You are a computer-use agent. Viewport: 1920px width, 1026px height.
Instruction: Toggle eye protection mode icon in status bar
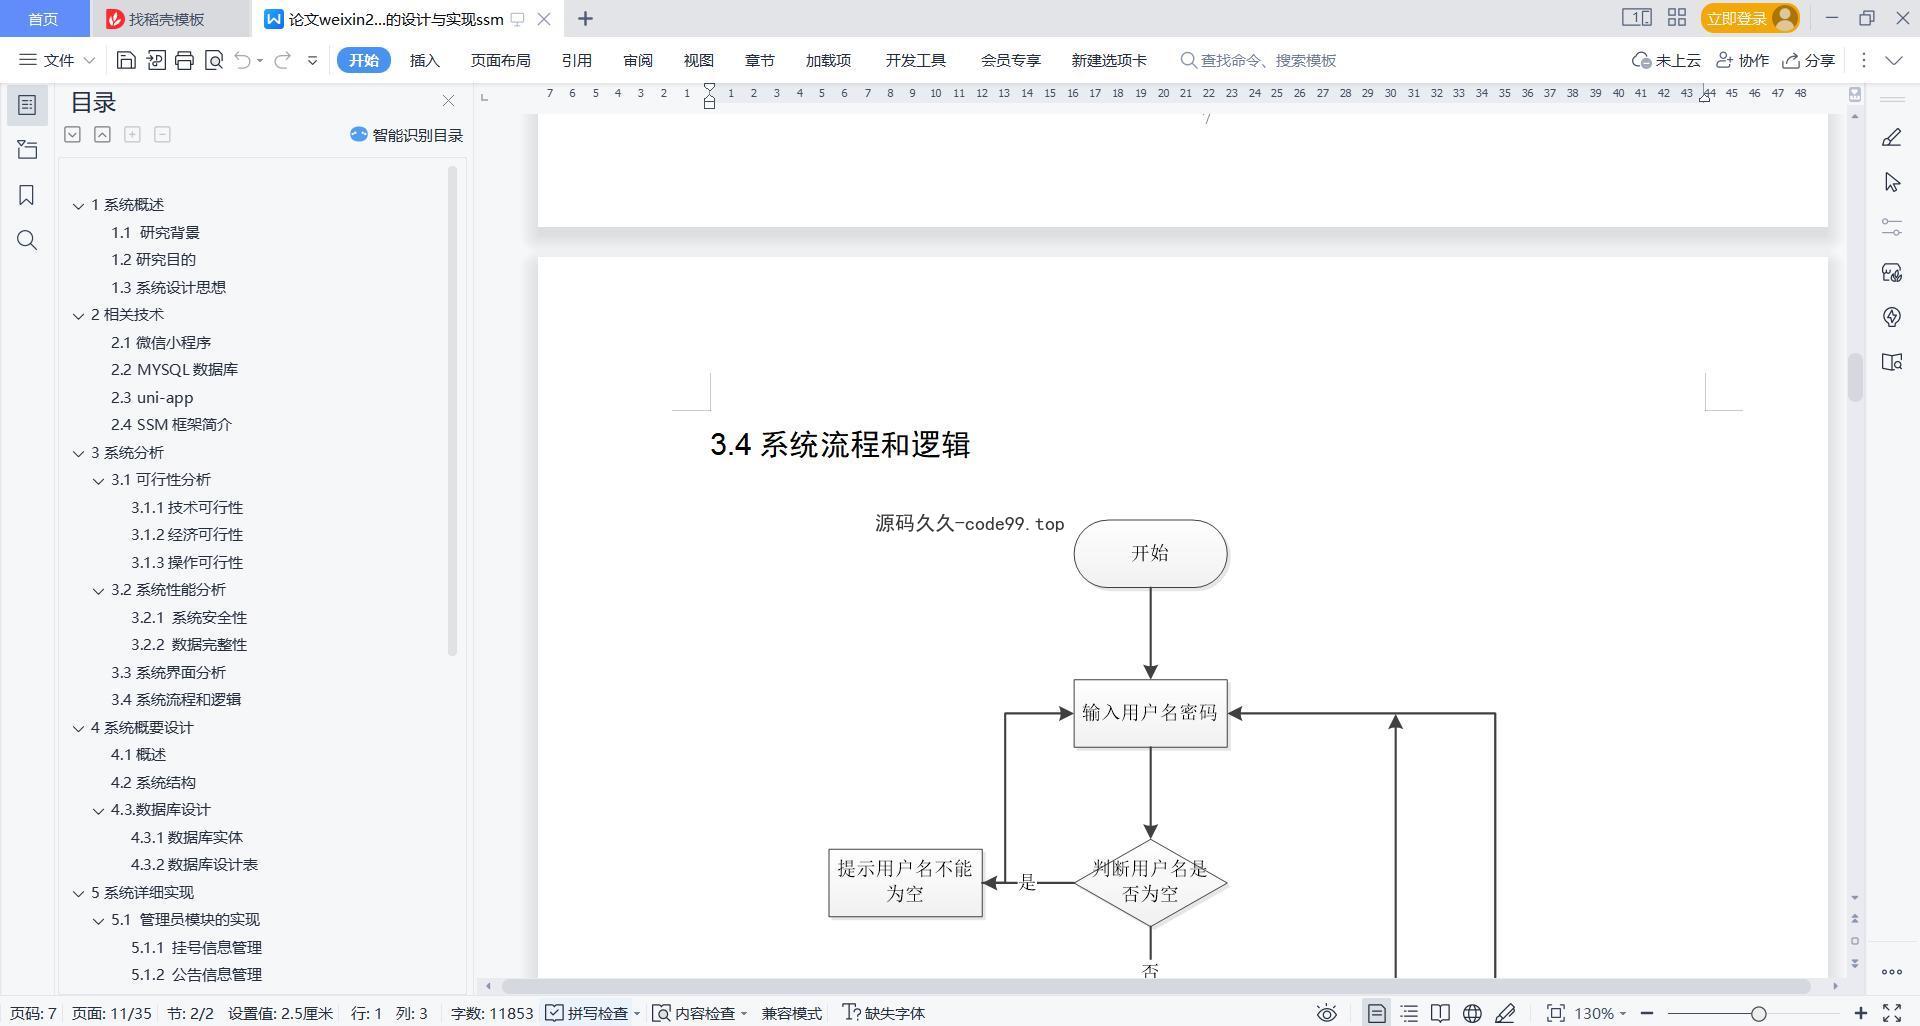click(1326, 1013)
